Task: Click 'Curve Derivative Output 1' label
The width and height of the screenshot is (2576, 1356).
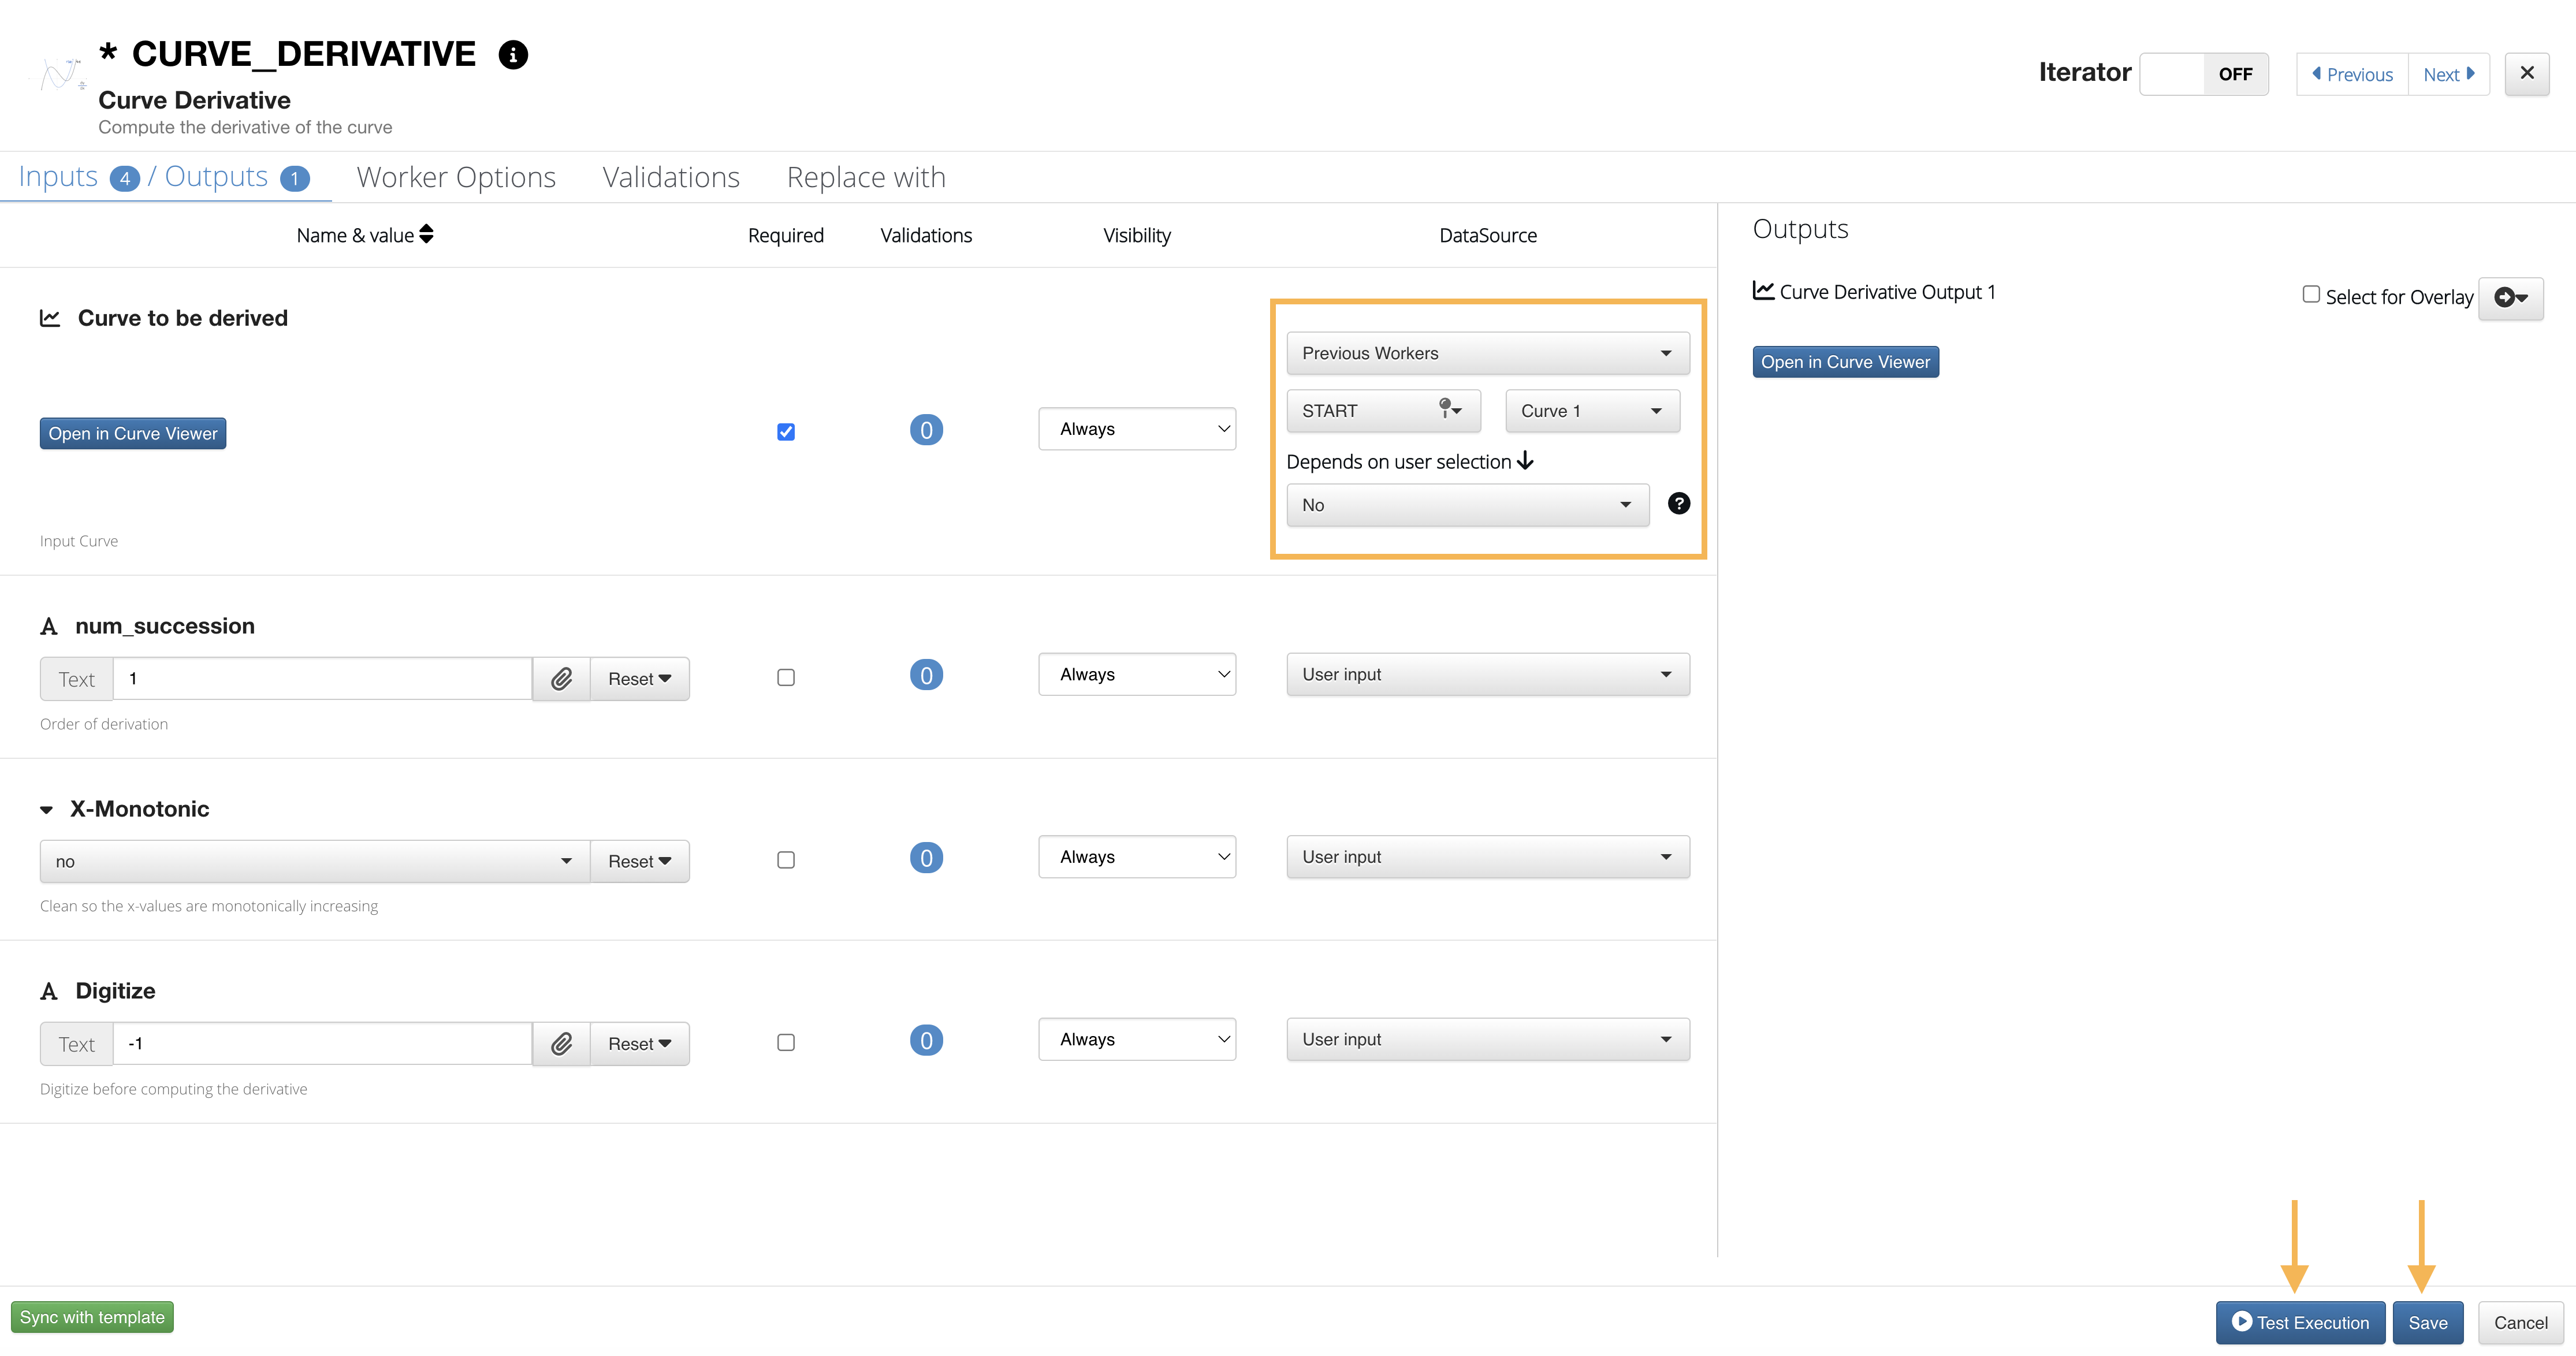Action: click(x=1888, y=292)
